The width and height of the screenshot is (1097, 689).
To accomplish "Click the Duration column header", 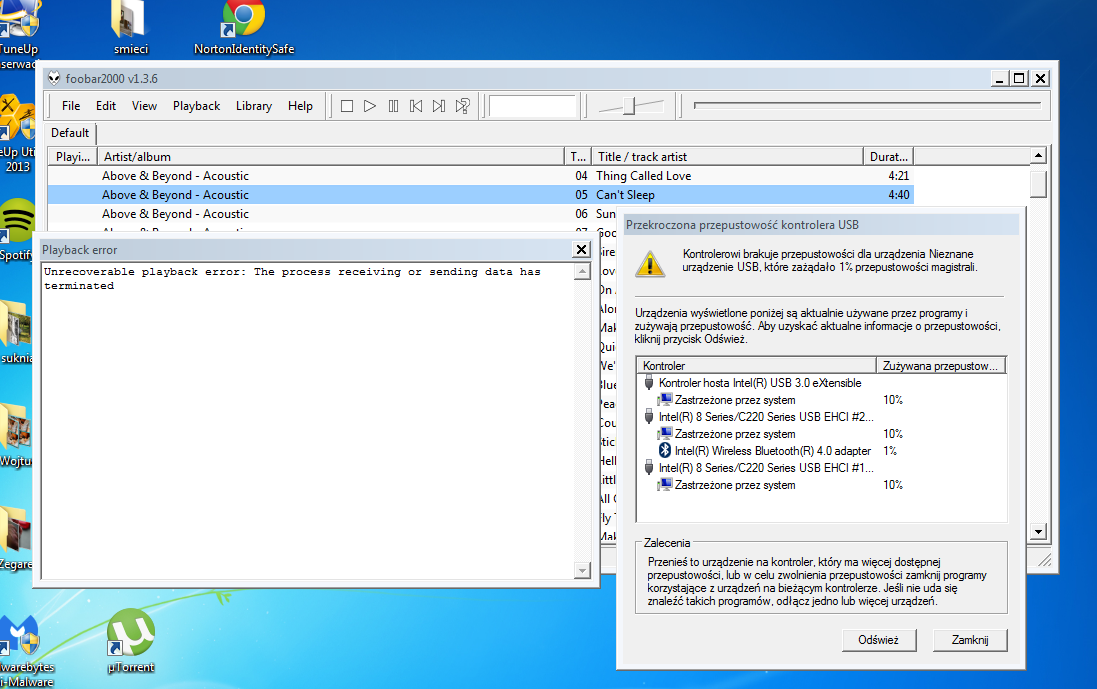I will click(889, 157).
